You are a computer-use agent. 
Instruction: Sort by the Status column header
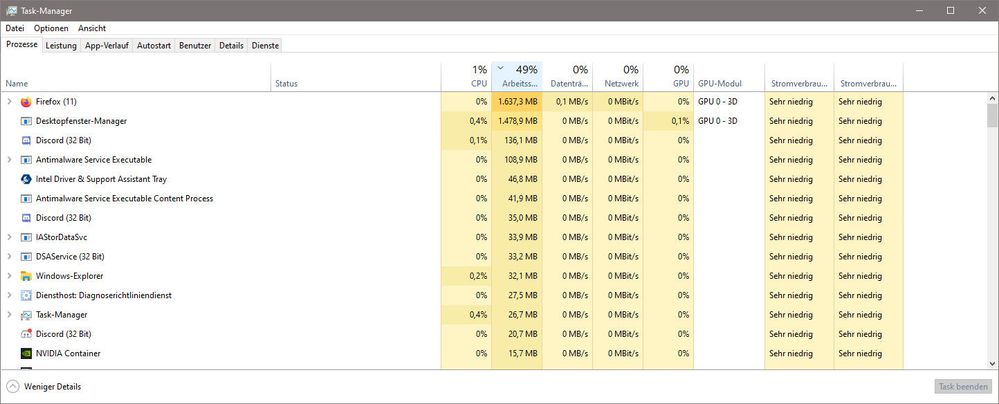356,77
